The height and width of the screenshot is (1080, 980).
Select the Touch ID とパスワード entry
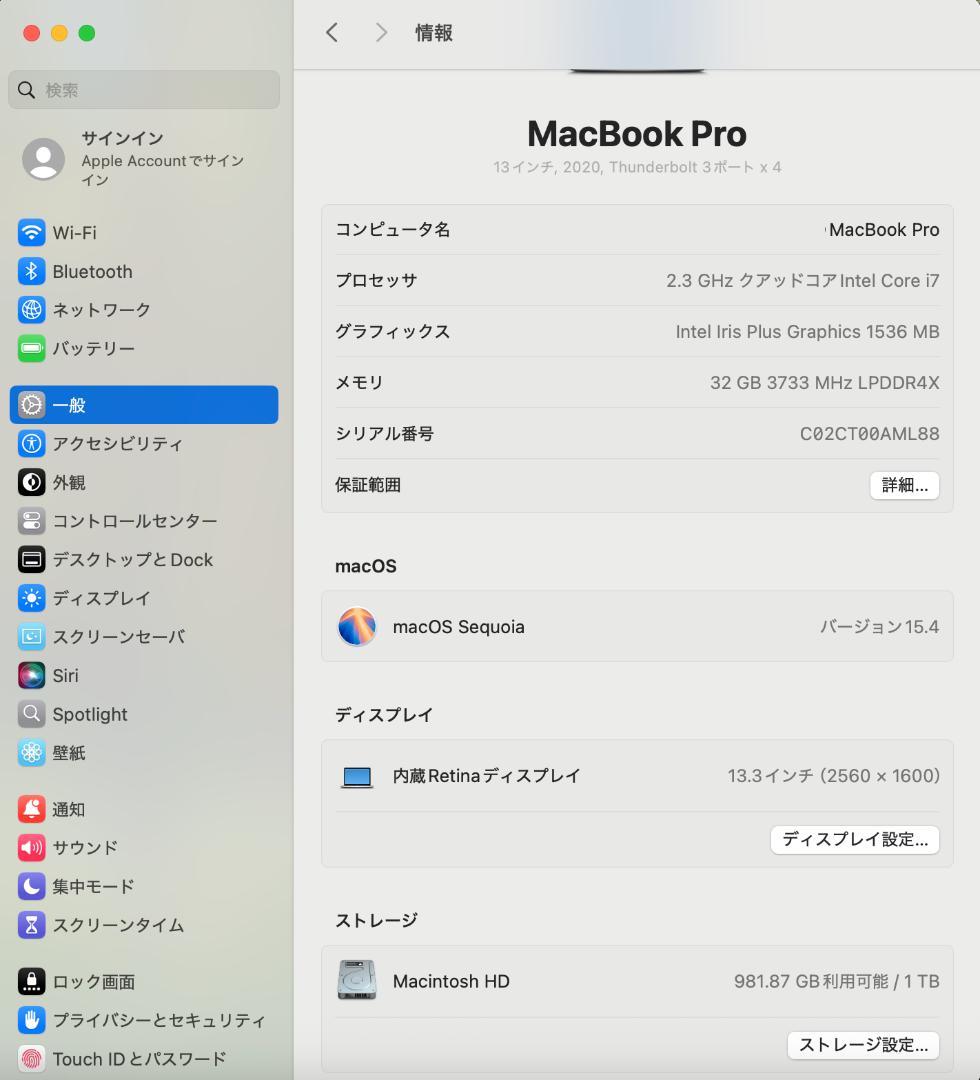tap(28, 1058)
